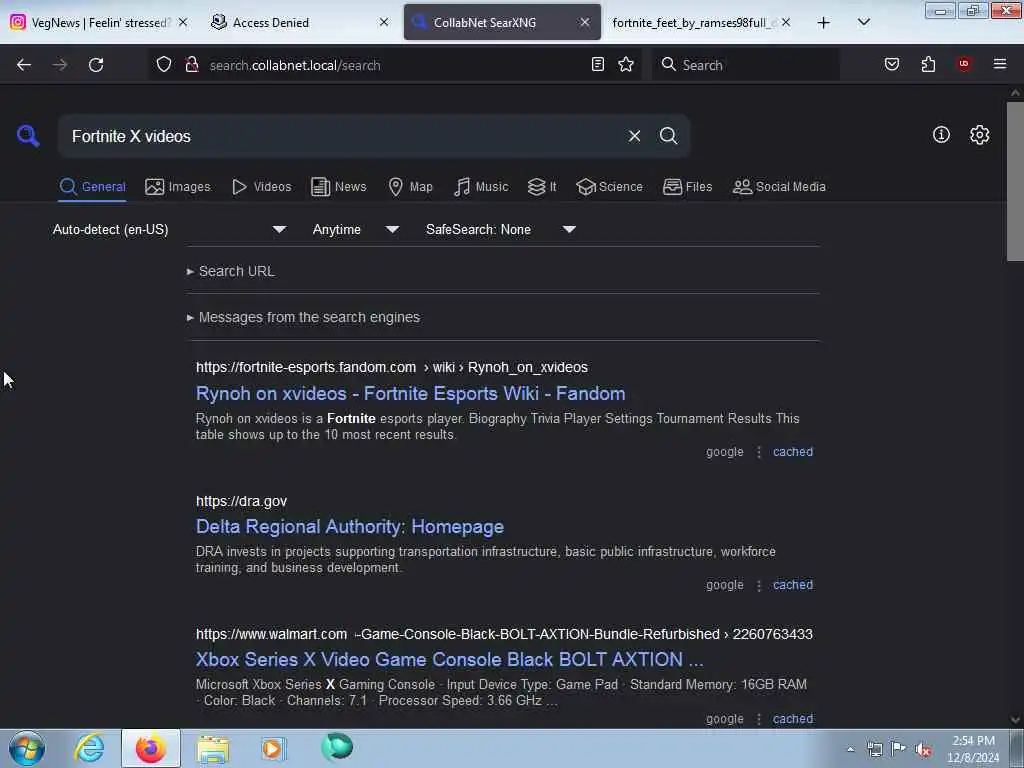Screen dimensions: 1024x768
Task: Click the taskbar clock 2:54 PM
Action: (x=973, y=749)
